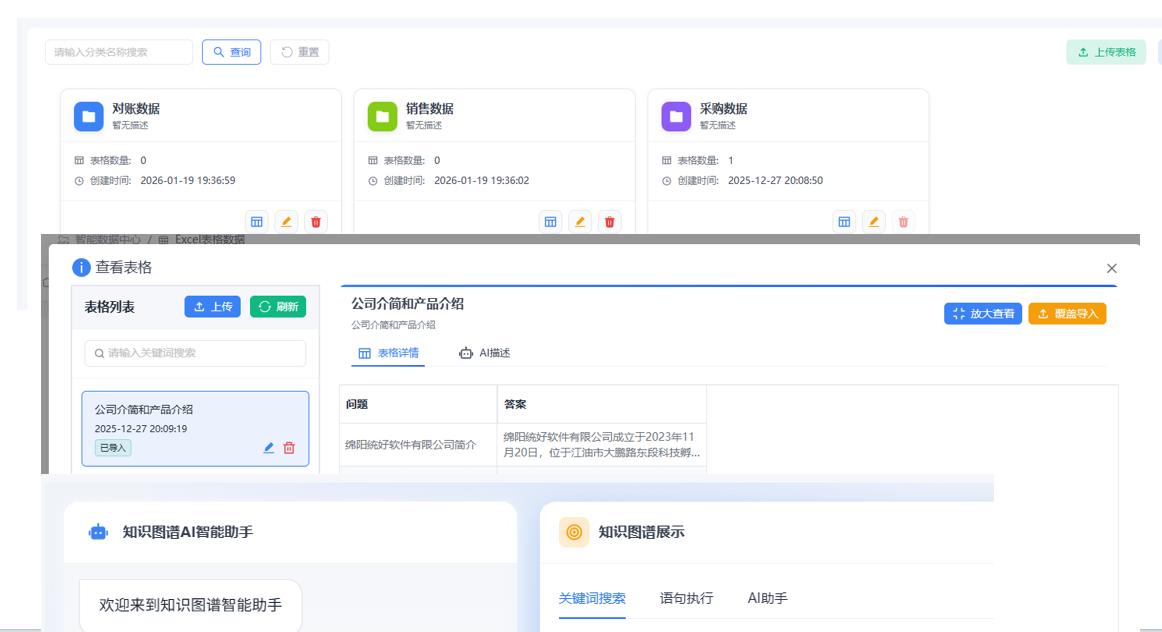The height and width of the screenshot is (632, 1162).
Task: Click the 上传表格 upload button
Action: [x=1106, y=52]
